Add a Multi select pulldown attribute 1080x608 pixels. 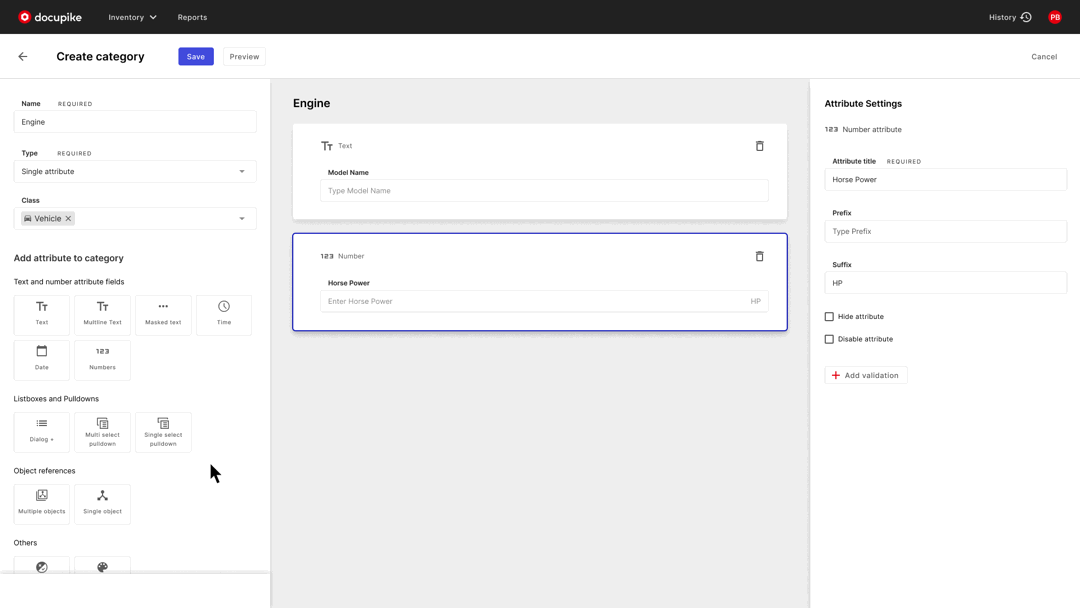click(x=102, y=431)
